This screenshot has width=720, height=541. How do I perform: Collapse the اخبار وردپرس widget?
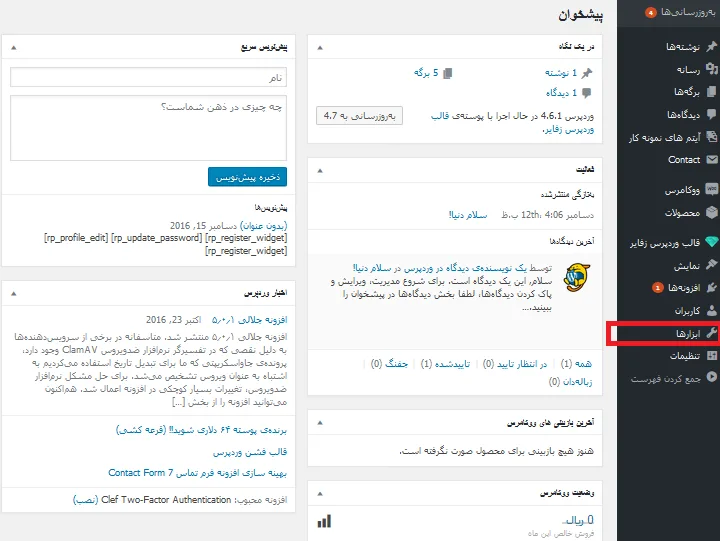pos(14,293)
